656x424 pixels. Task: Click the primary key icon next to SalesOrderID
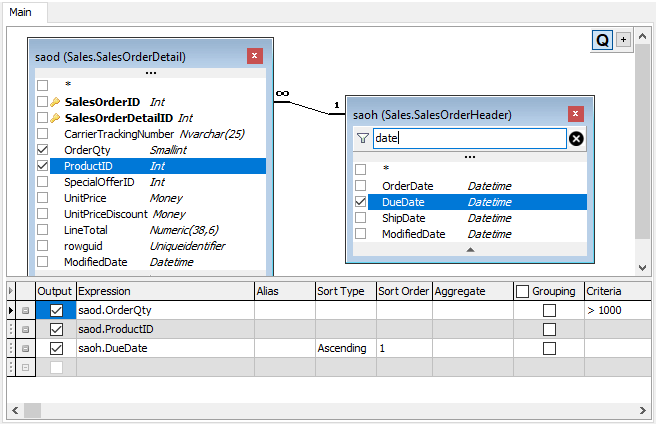coord(55,102)
